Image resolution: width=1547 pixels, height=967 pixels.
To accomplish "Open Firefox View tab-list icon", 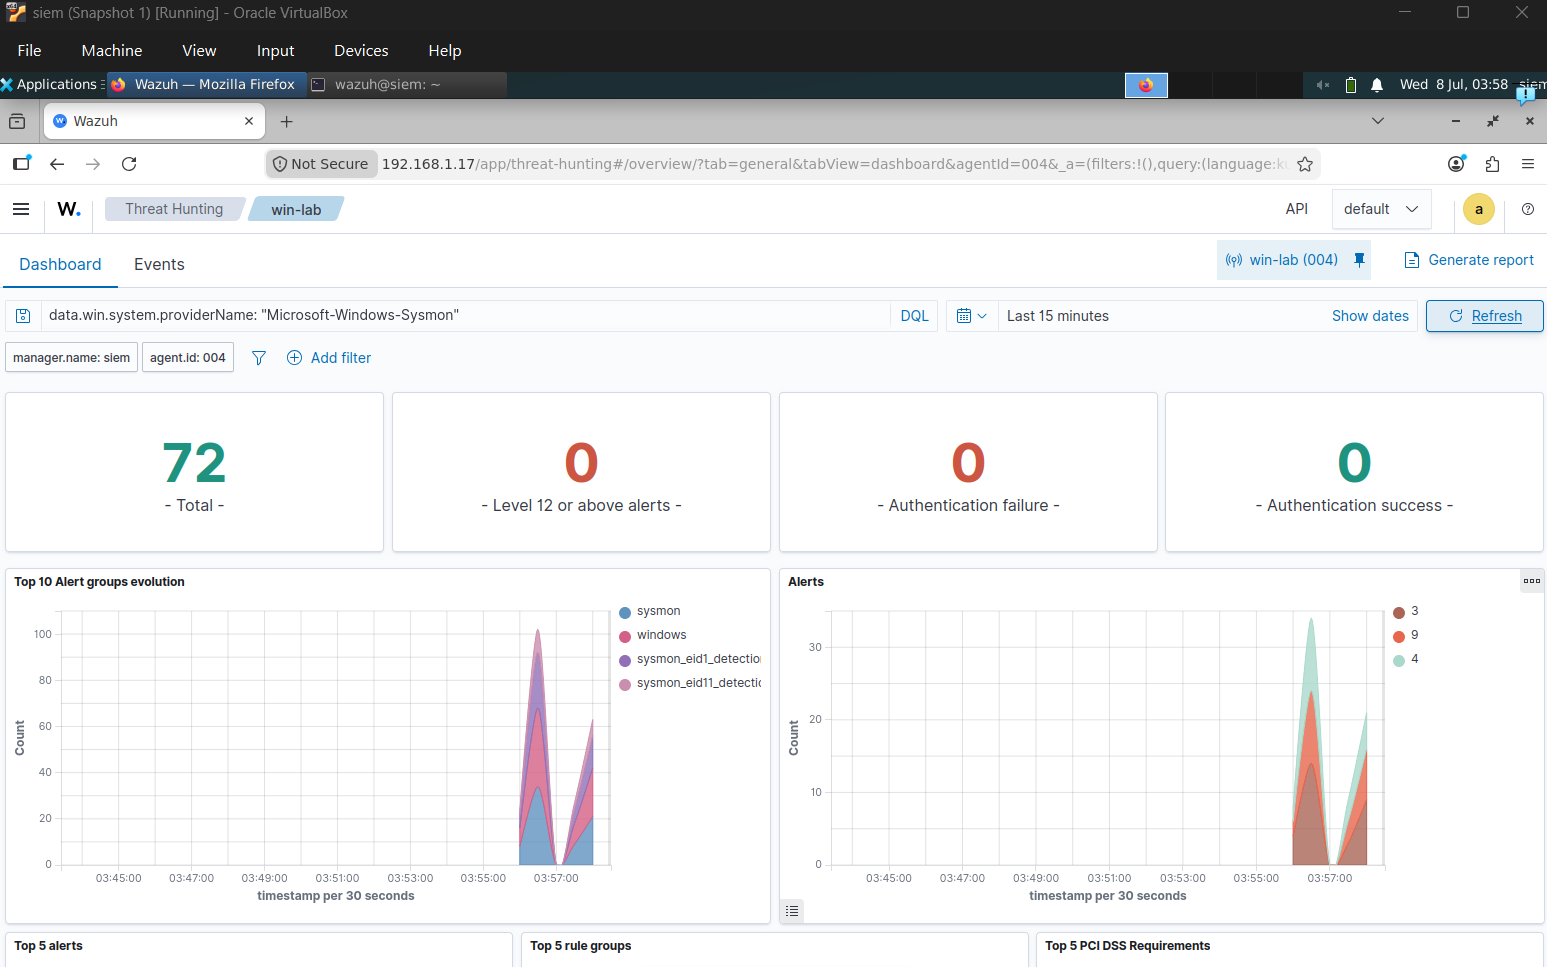I will [17, 121].
